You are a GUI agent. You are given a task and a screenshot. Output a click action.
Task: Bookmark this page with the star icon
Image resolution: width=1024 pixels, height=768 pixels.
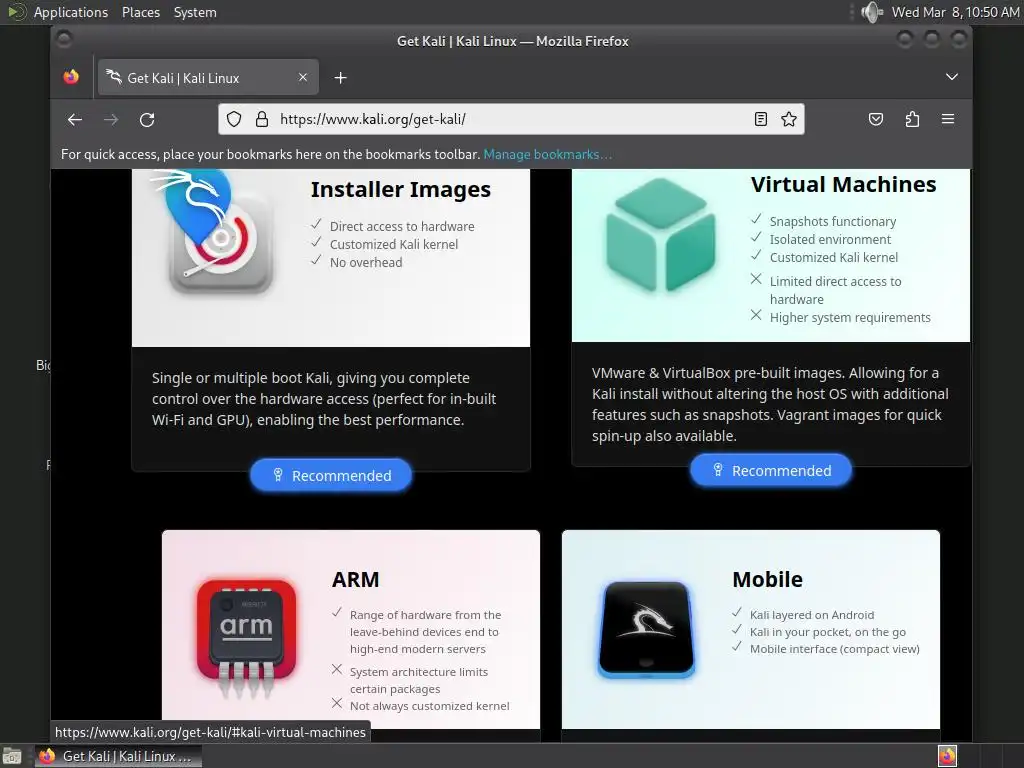789,119
